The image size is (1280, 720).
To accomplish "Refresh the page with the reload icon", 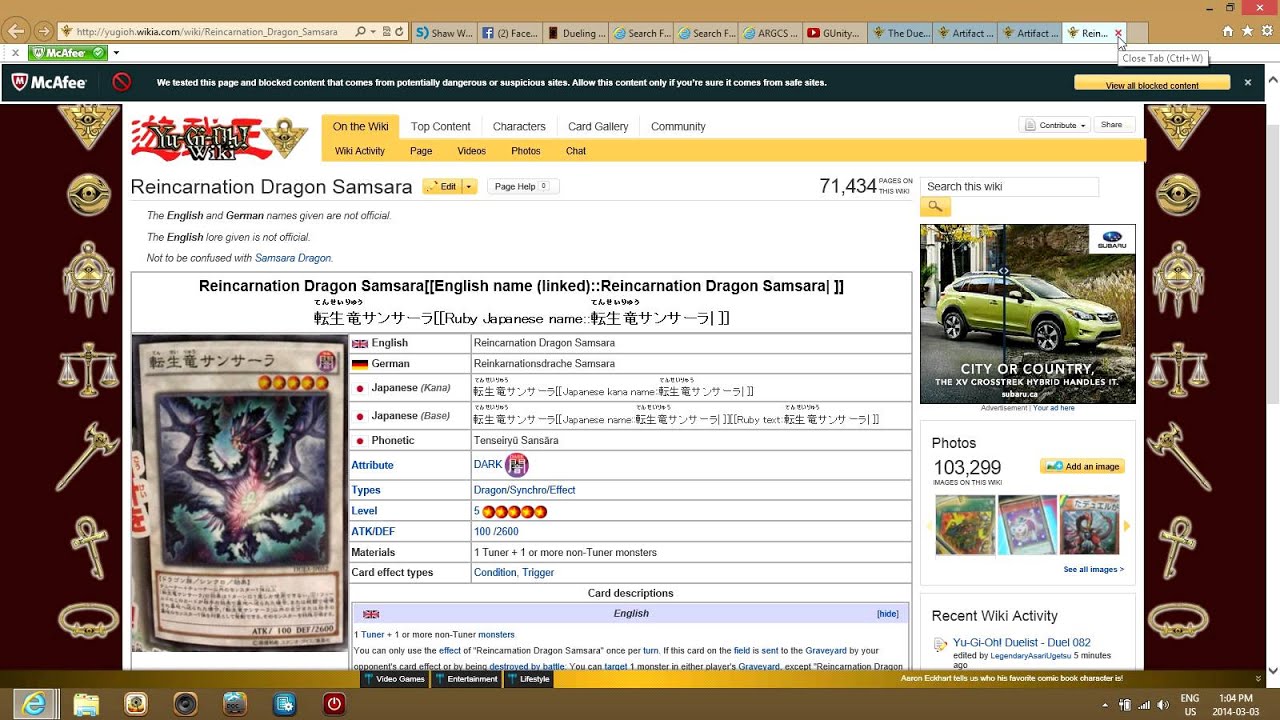I will tap(399, 32).
